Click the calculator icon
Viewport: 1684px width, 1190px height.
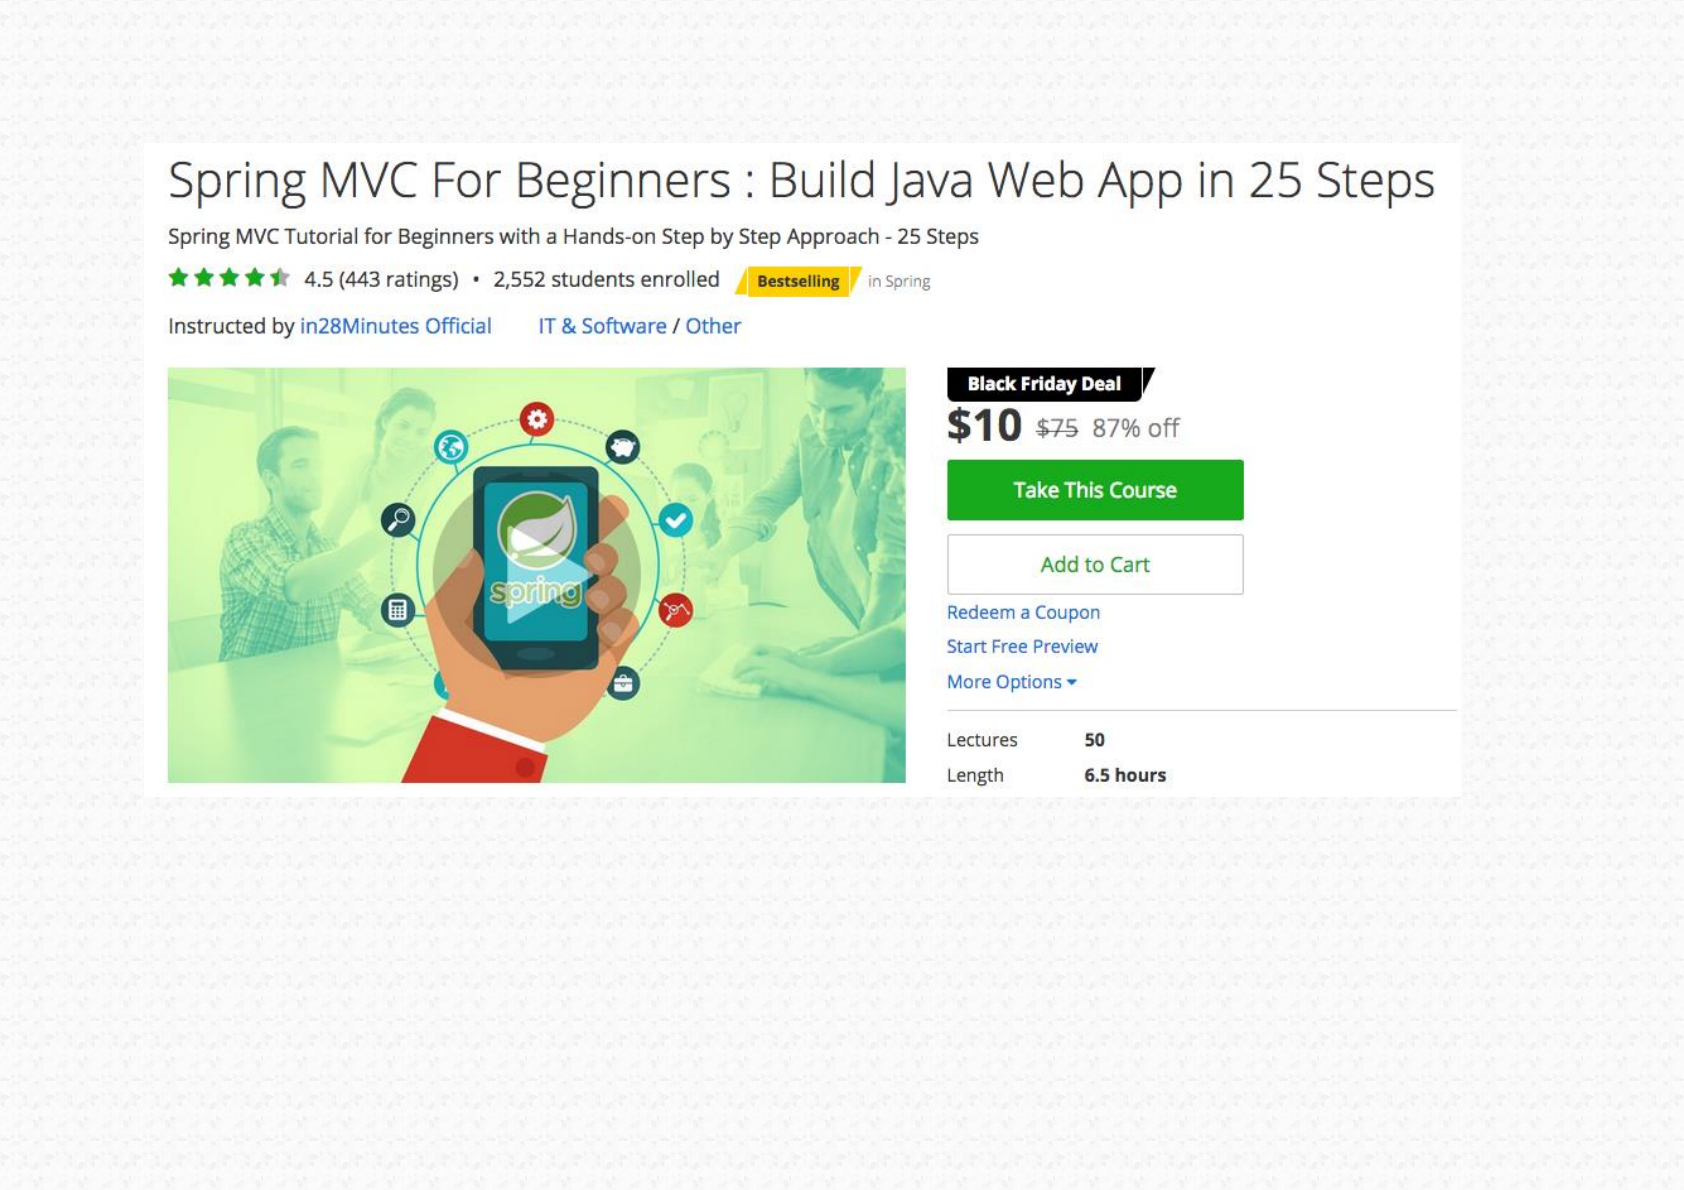[x=397, y=610]
